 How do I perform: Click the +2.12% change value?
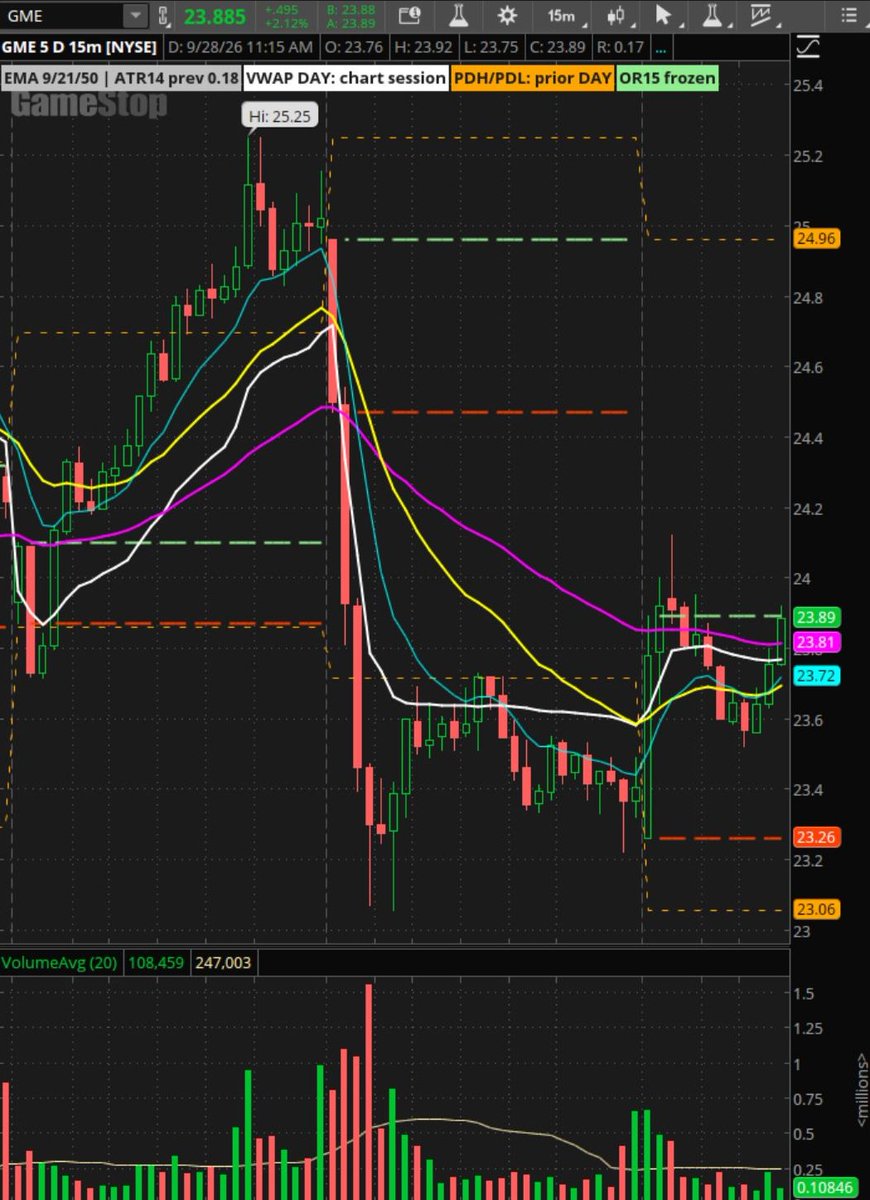pyautogui.click(x=285, y=22)
